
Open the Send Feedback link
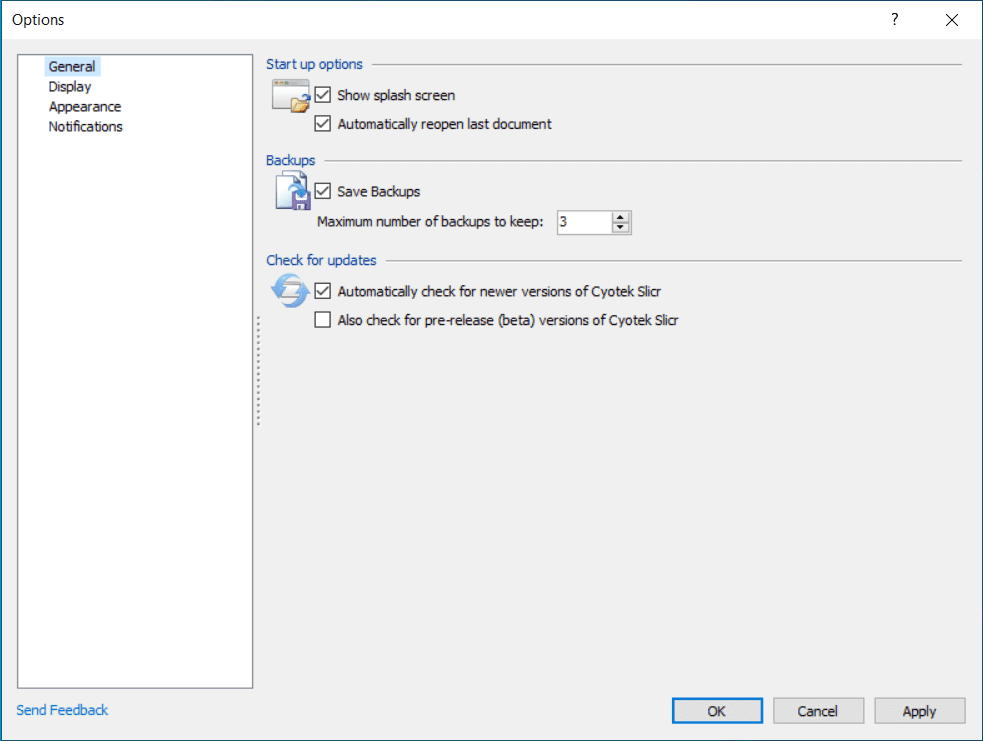pyautogui.click(x=62, y=710)
